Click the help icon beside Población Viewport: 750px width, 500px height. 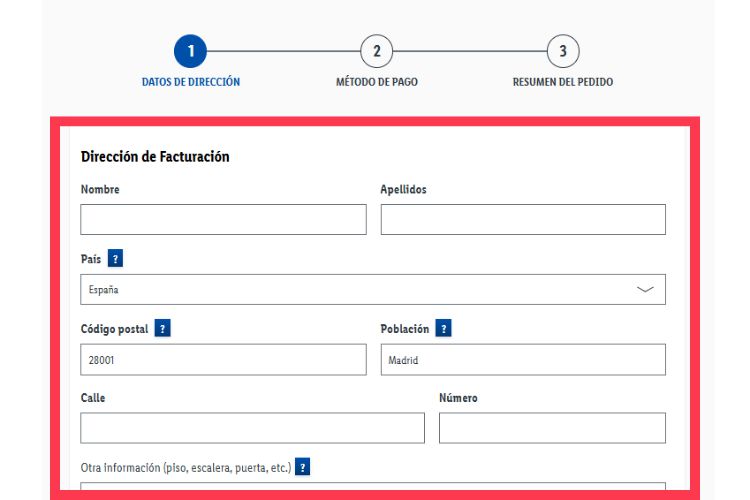[x=444, y=328]
